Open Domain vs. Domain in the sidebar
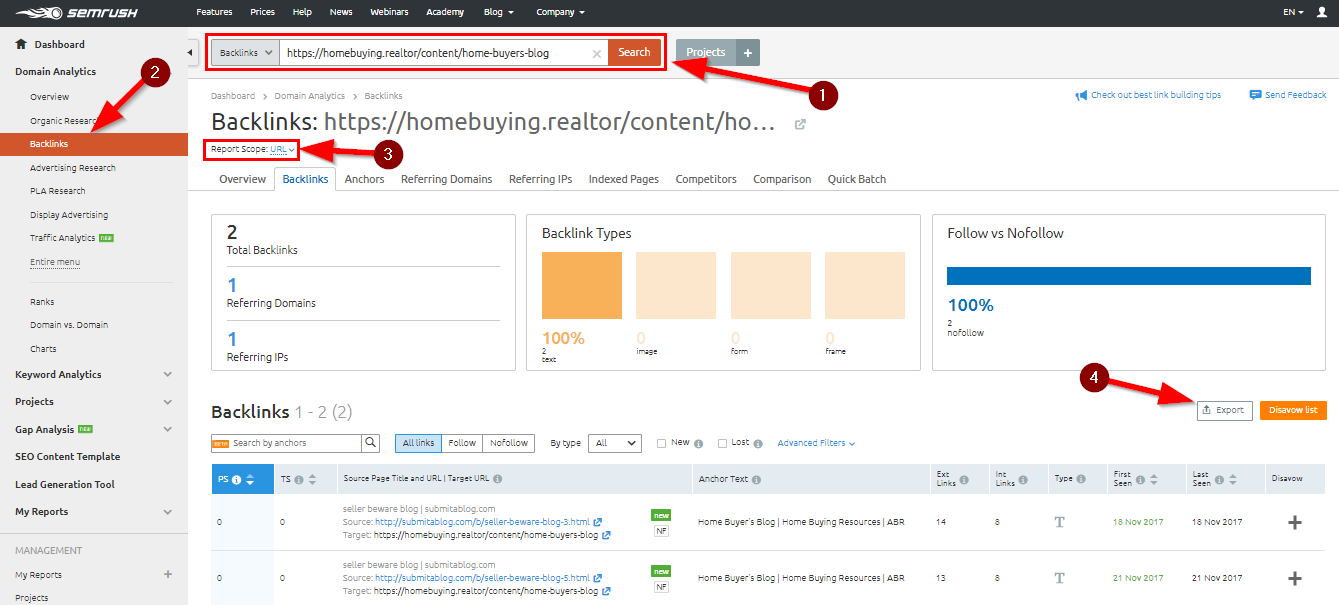 (69, 325)
